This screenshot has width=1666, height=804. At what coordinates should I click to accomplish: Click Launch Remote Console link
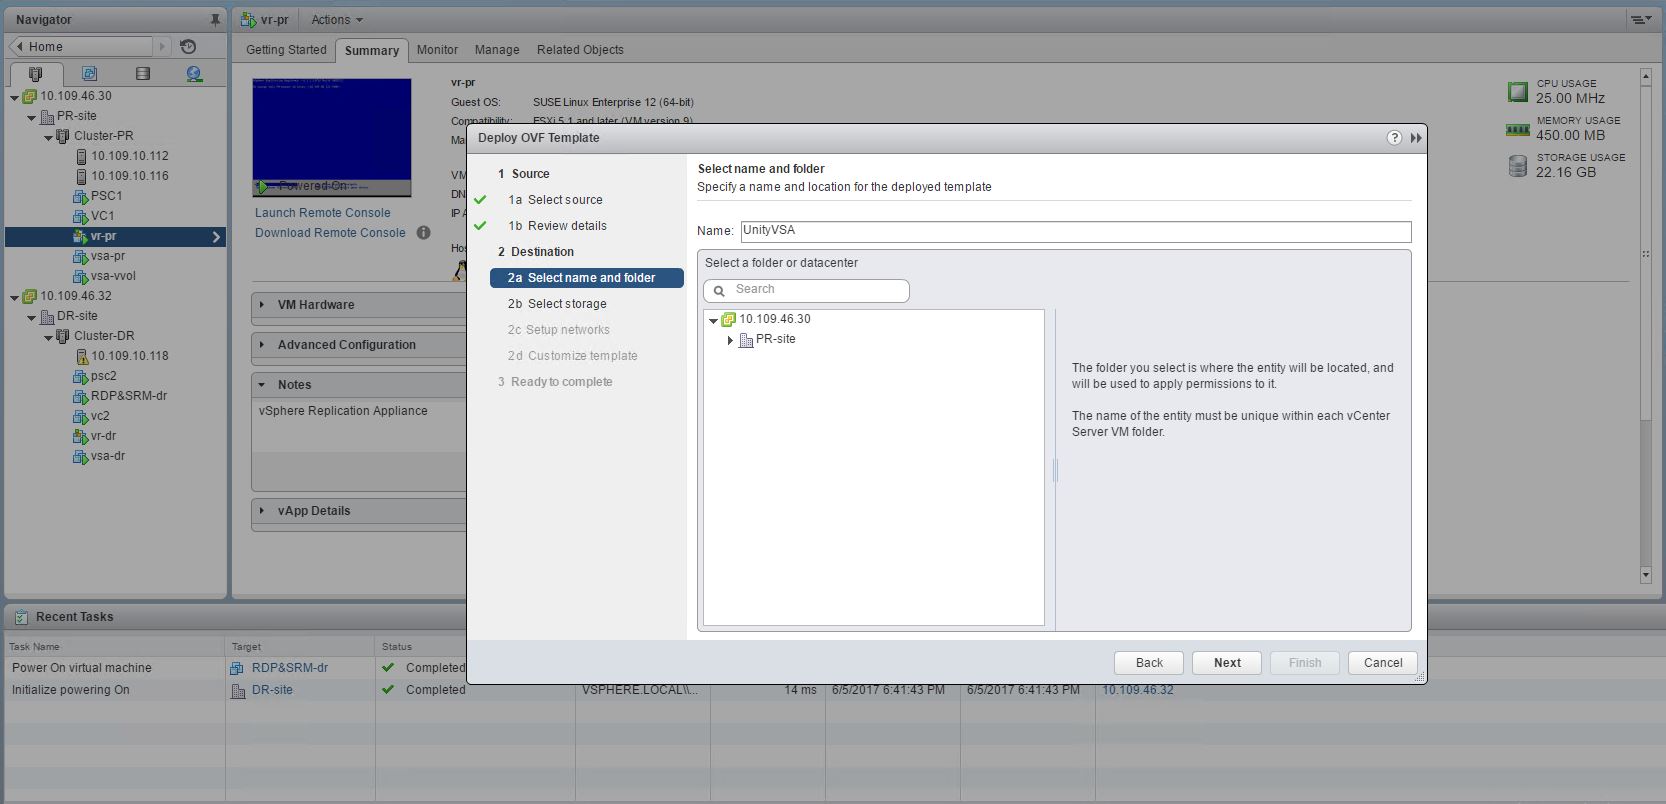click(322, 213)
